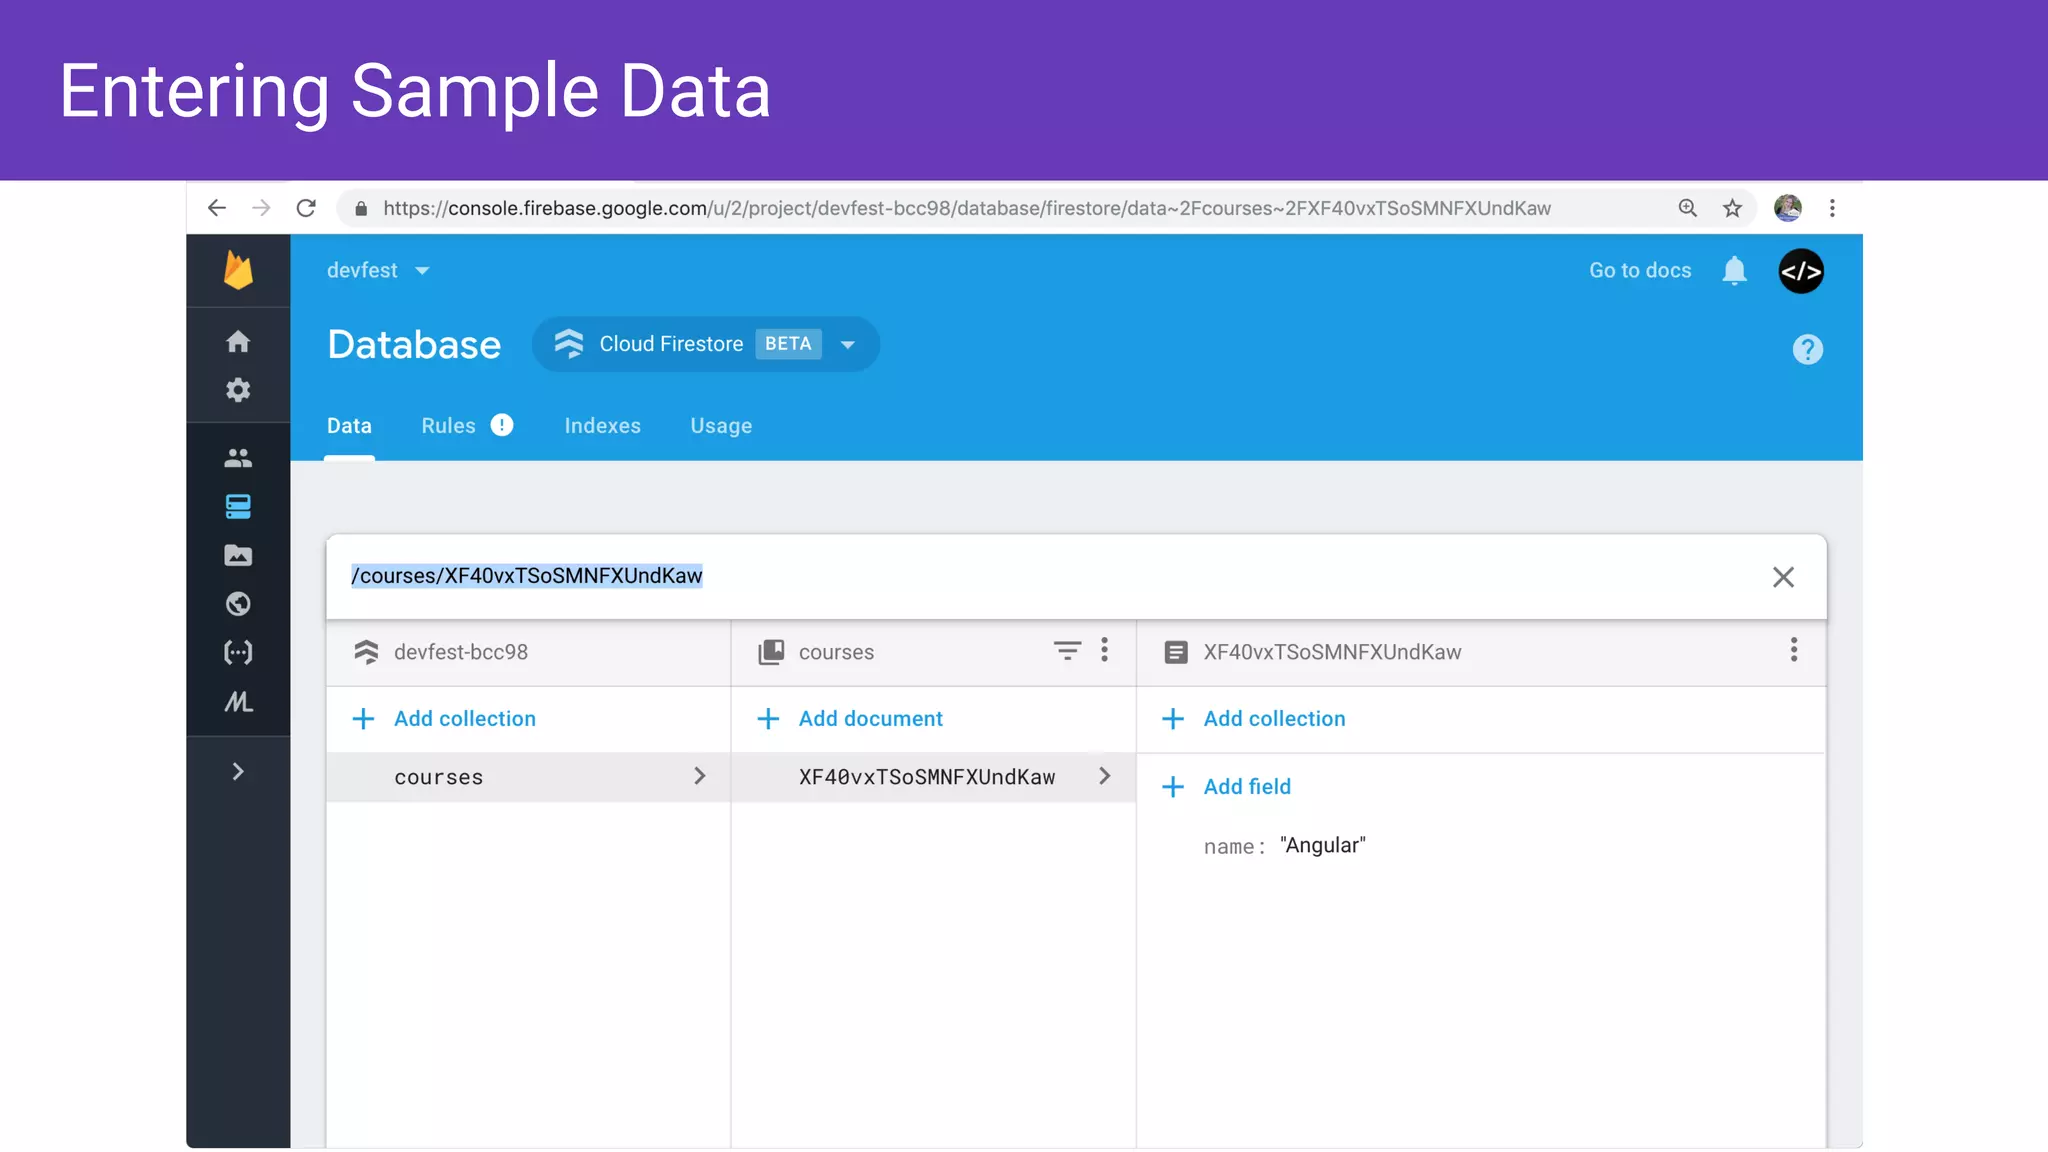
Task: Switch to the Indexes tab
Action: (602, 425)
